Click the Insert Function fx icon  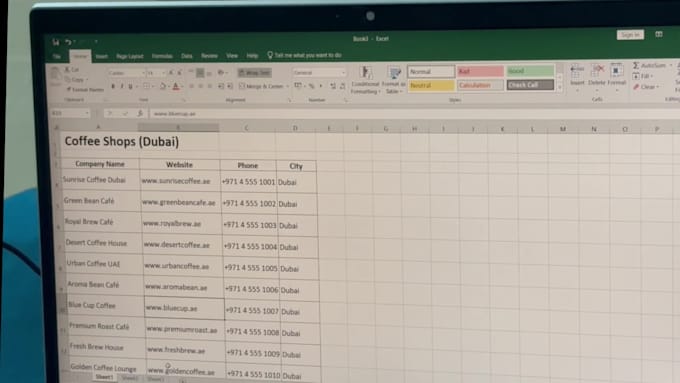[x=140, y=114]
